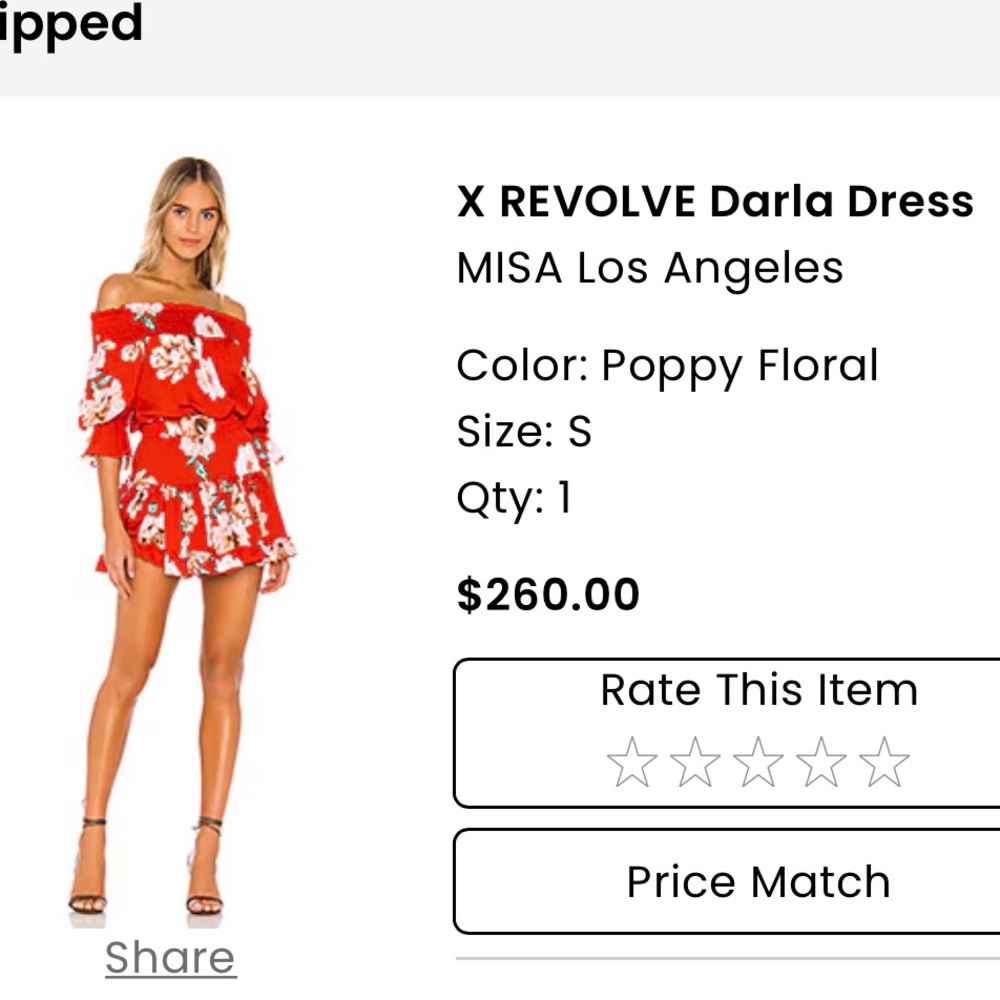Give the dress a two-star rating

[x=695, y=763]
